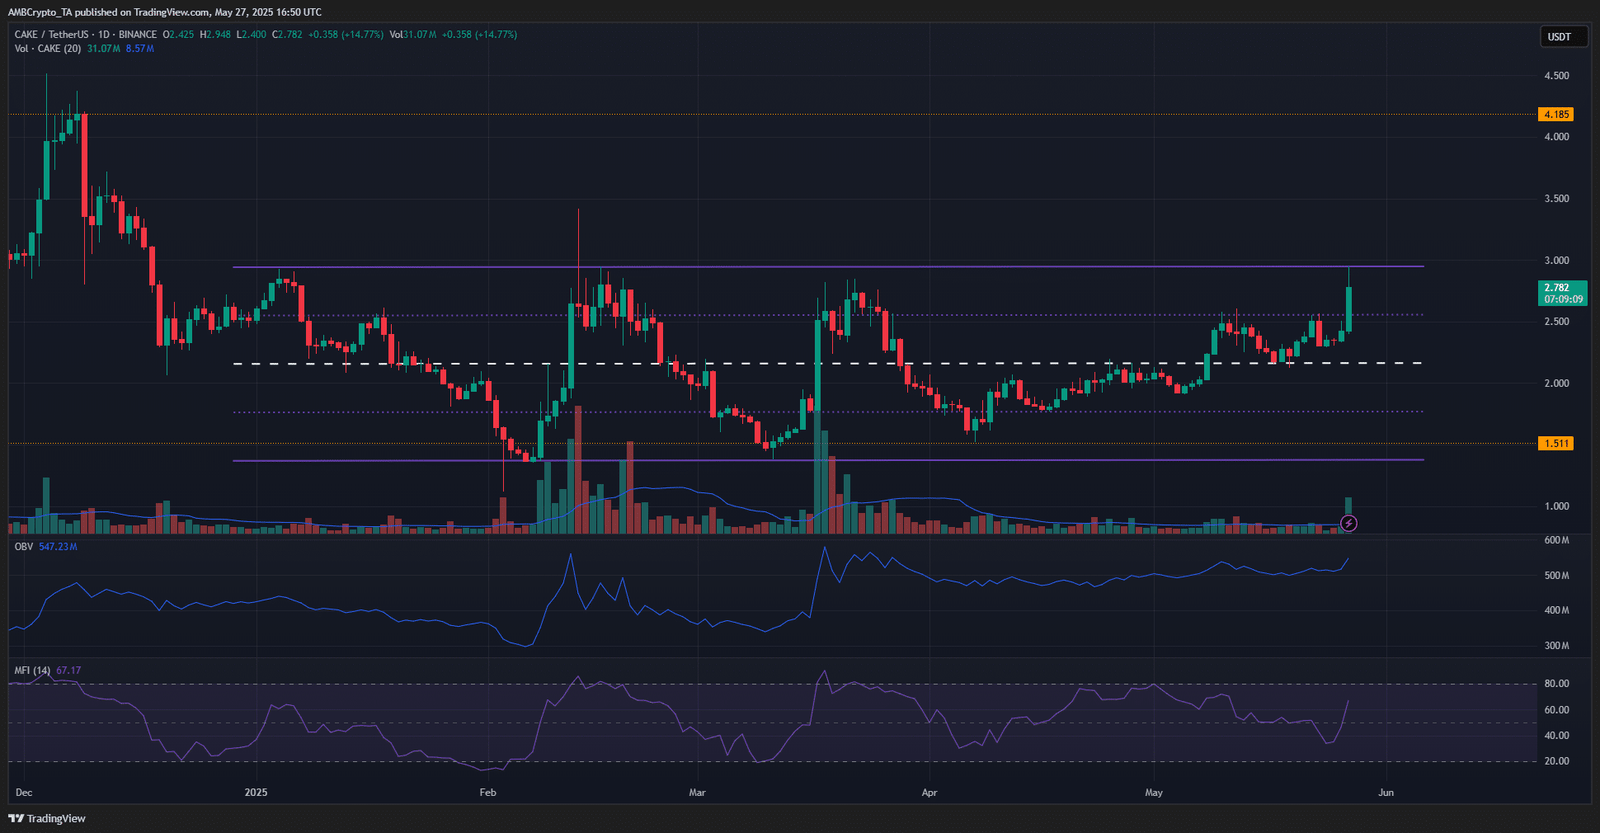Screen dimensions: 1600x833
Task: Click the Jun label on time axis
Action: [x=1386, y=792]
